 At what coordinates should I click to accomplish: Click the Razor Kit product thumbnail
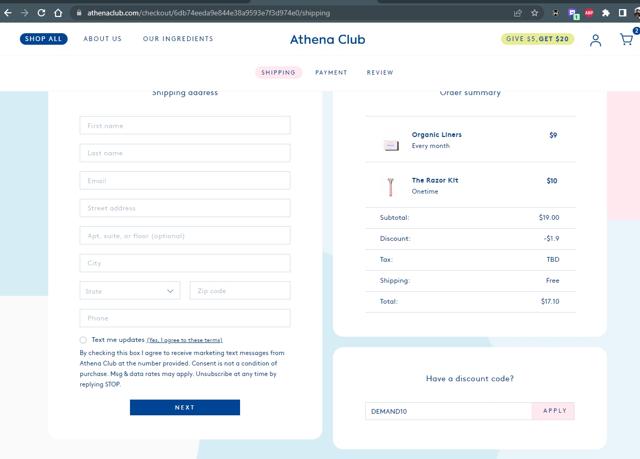pyautogui.click(x=391, y=187)
